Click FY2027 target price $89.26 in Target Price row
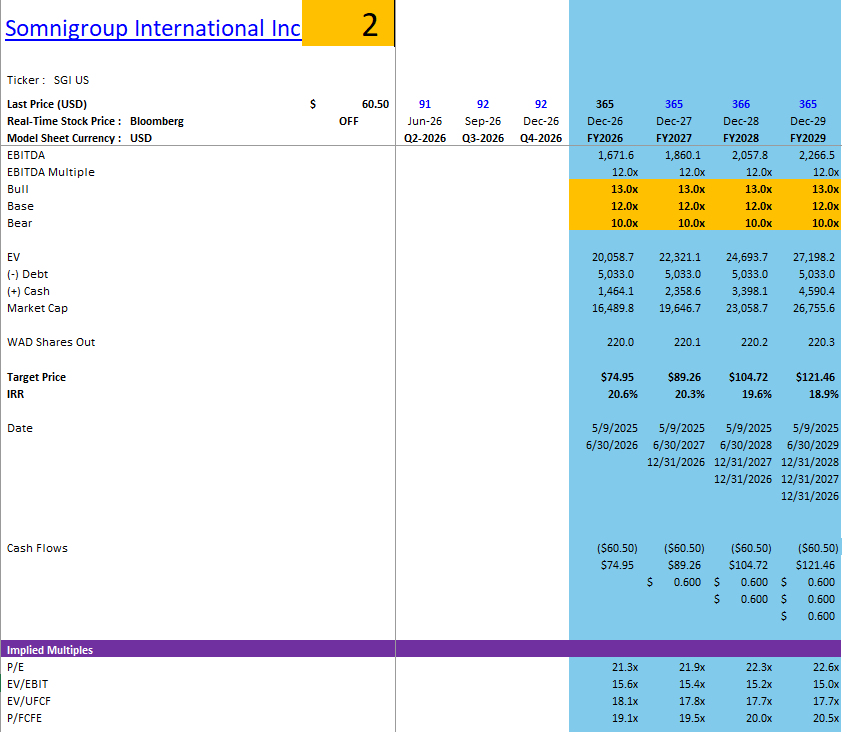Viewport: 842px width, 732px height. pos(684,377)
